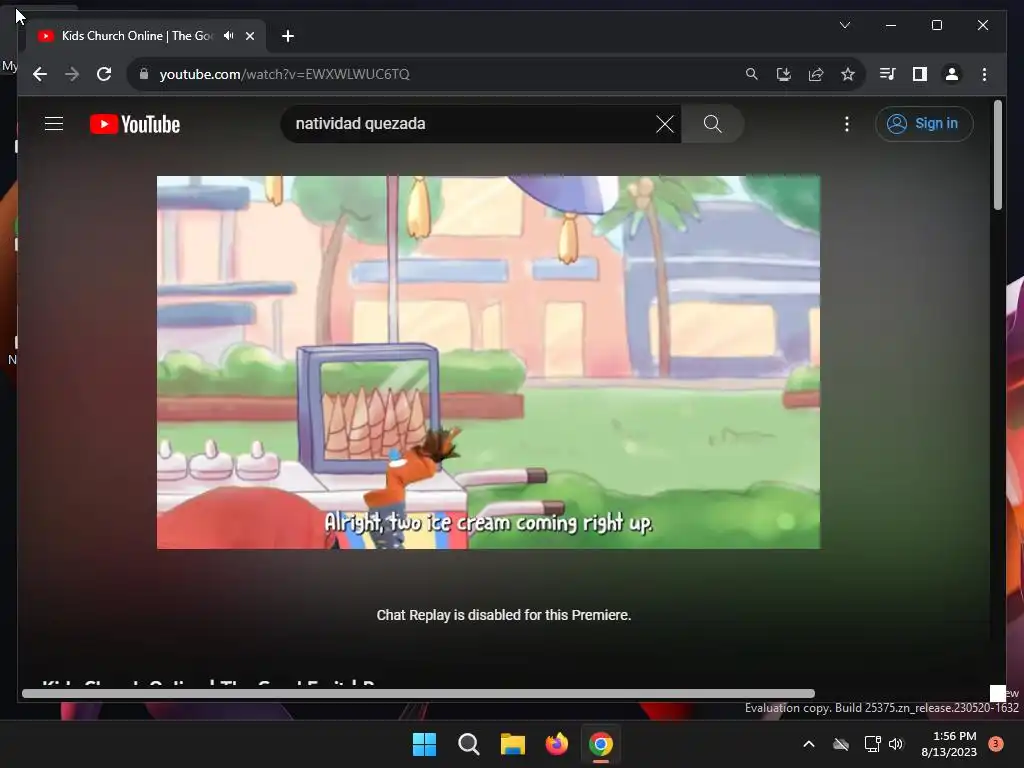Open Chrome three-dot customize menu
The height and width of the screenshot is (768, 1024).
[984, 74]
